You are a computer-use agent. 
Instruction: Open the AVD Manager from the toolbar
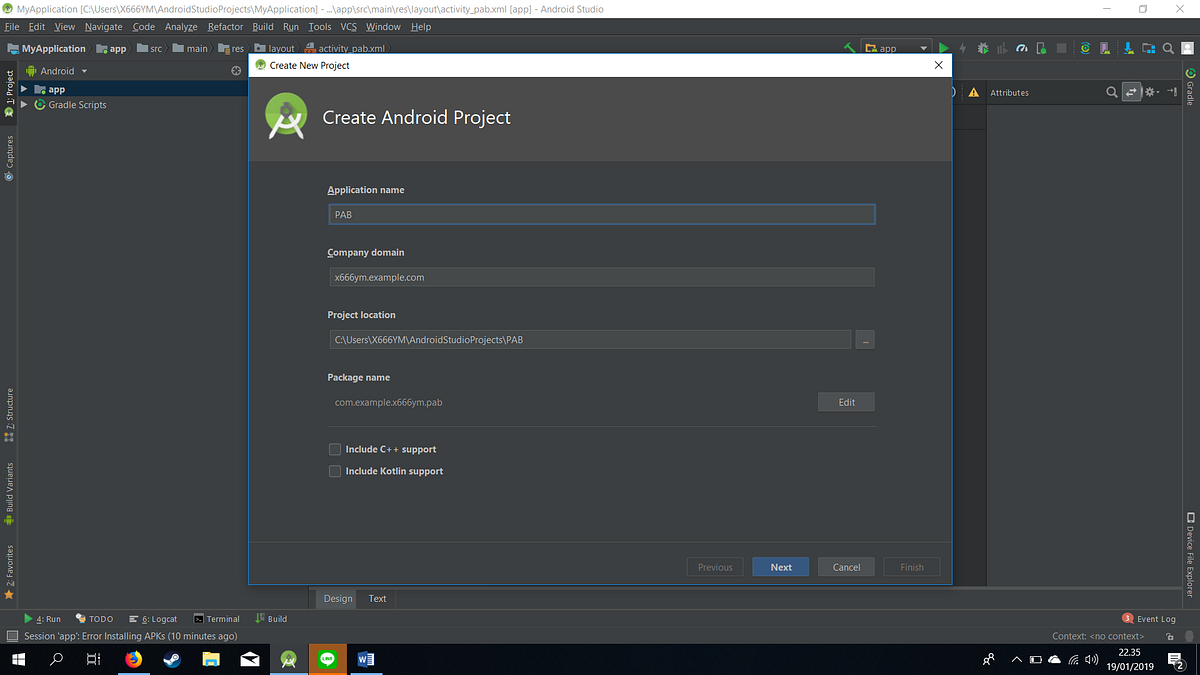click(x=1105, y=47)
